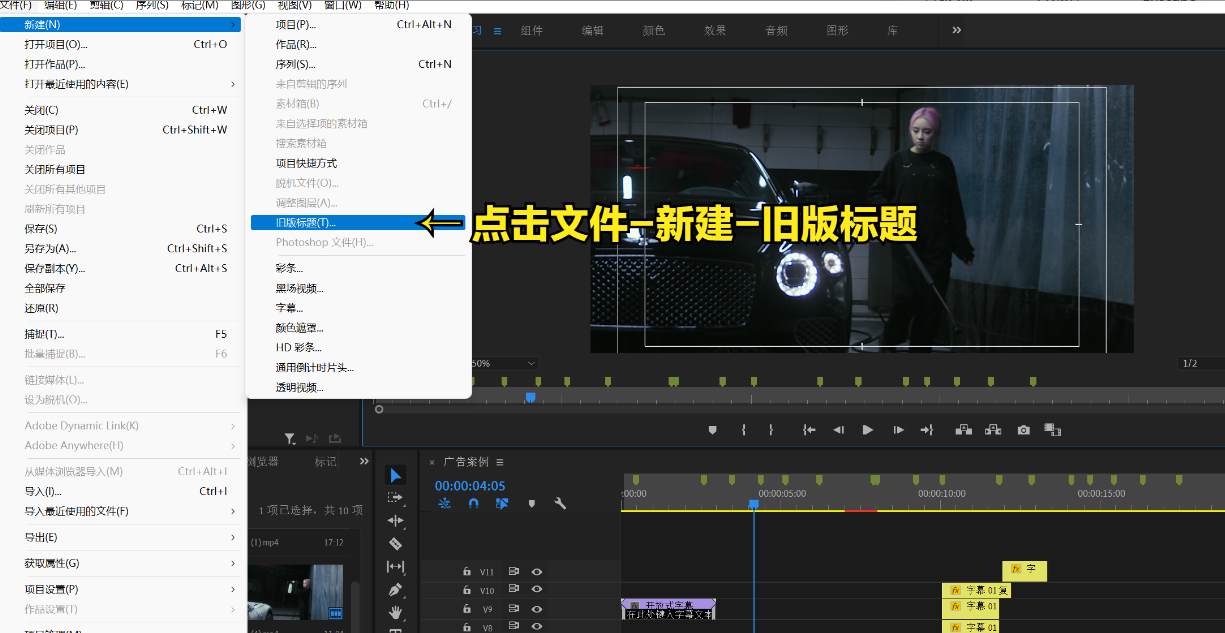The height and width of the screenshot is (633, 1225).
Task: Toggle lock on track V10
Action: (466, 591)
